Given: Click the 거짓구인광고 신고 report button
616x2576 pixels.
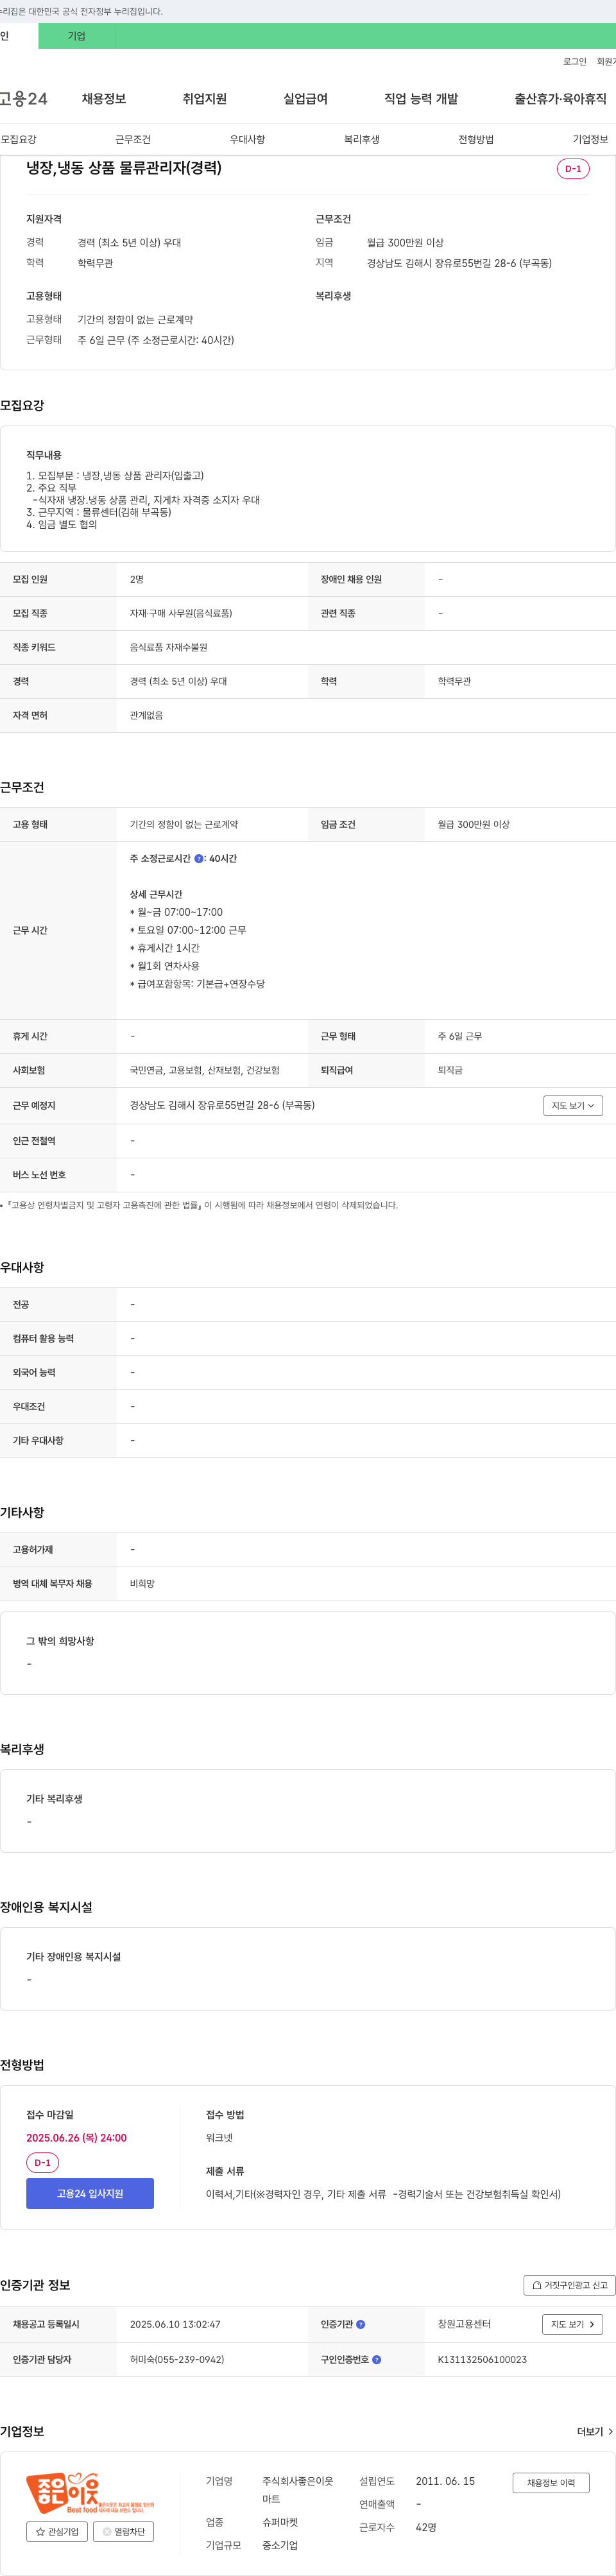Looking at the screenshot, I should pyautogui.click(x=569, y=2285).
